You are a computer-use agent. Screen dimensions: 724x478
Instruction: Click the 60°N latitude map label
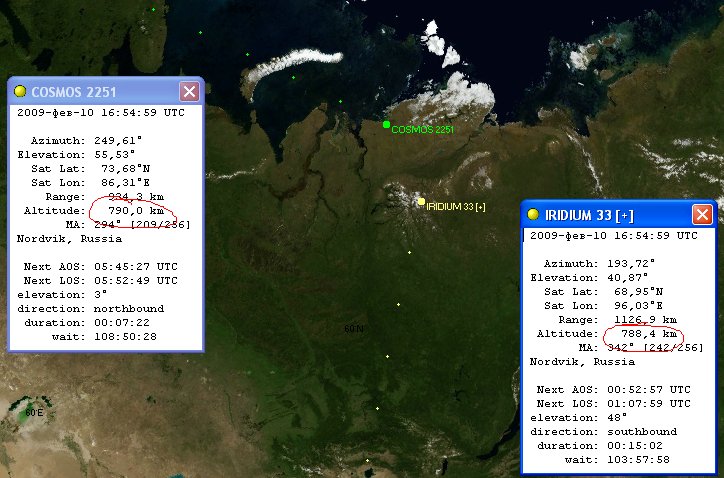click(354, 329)
